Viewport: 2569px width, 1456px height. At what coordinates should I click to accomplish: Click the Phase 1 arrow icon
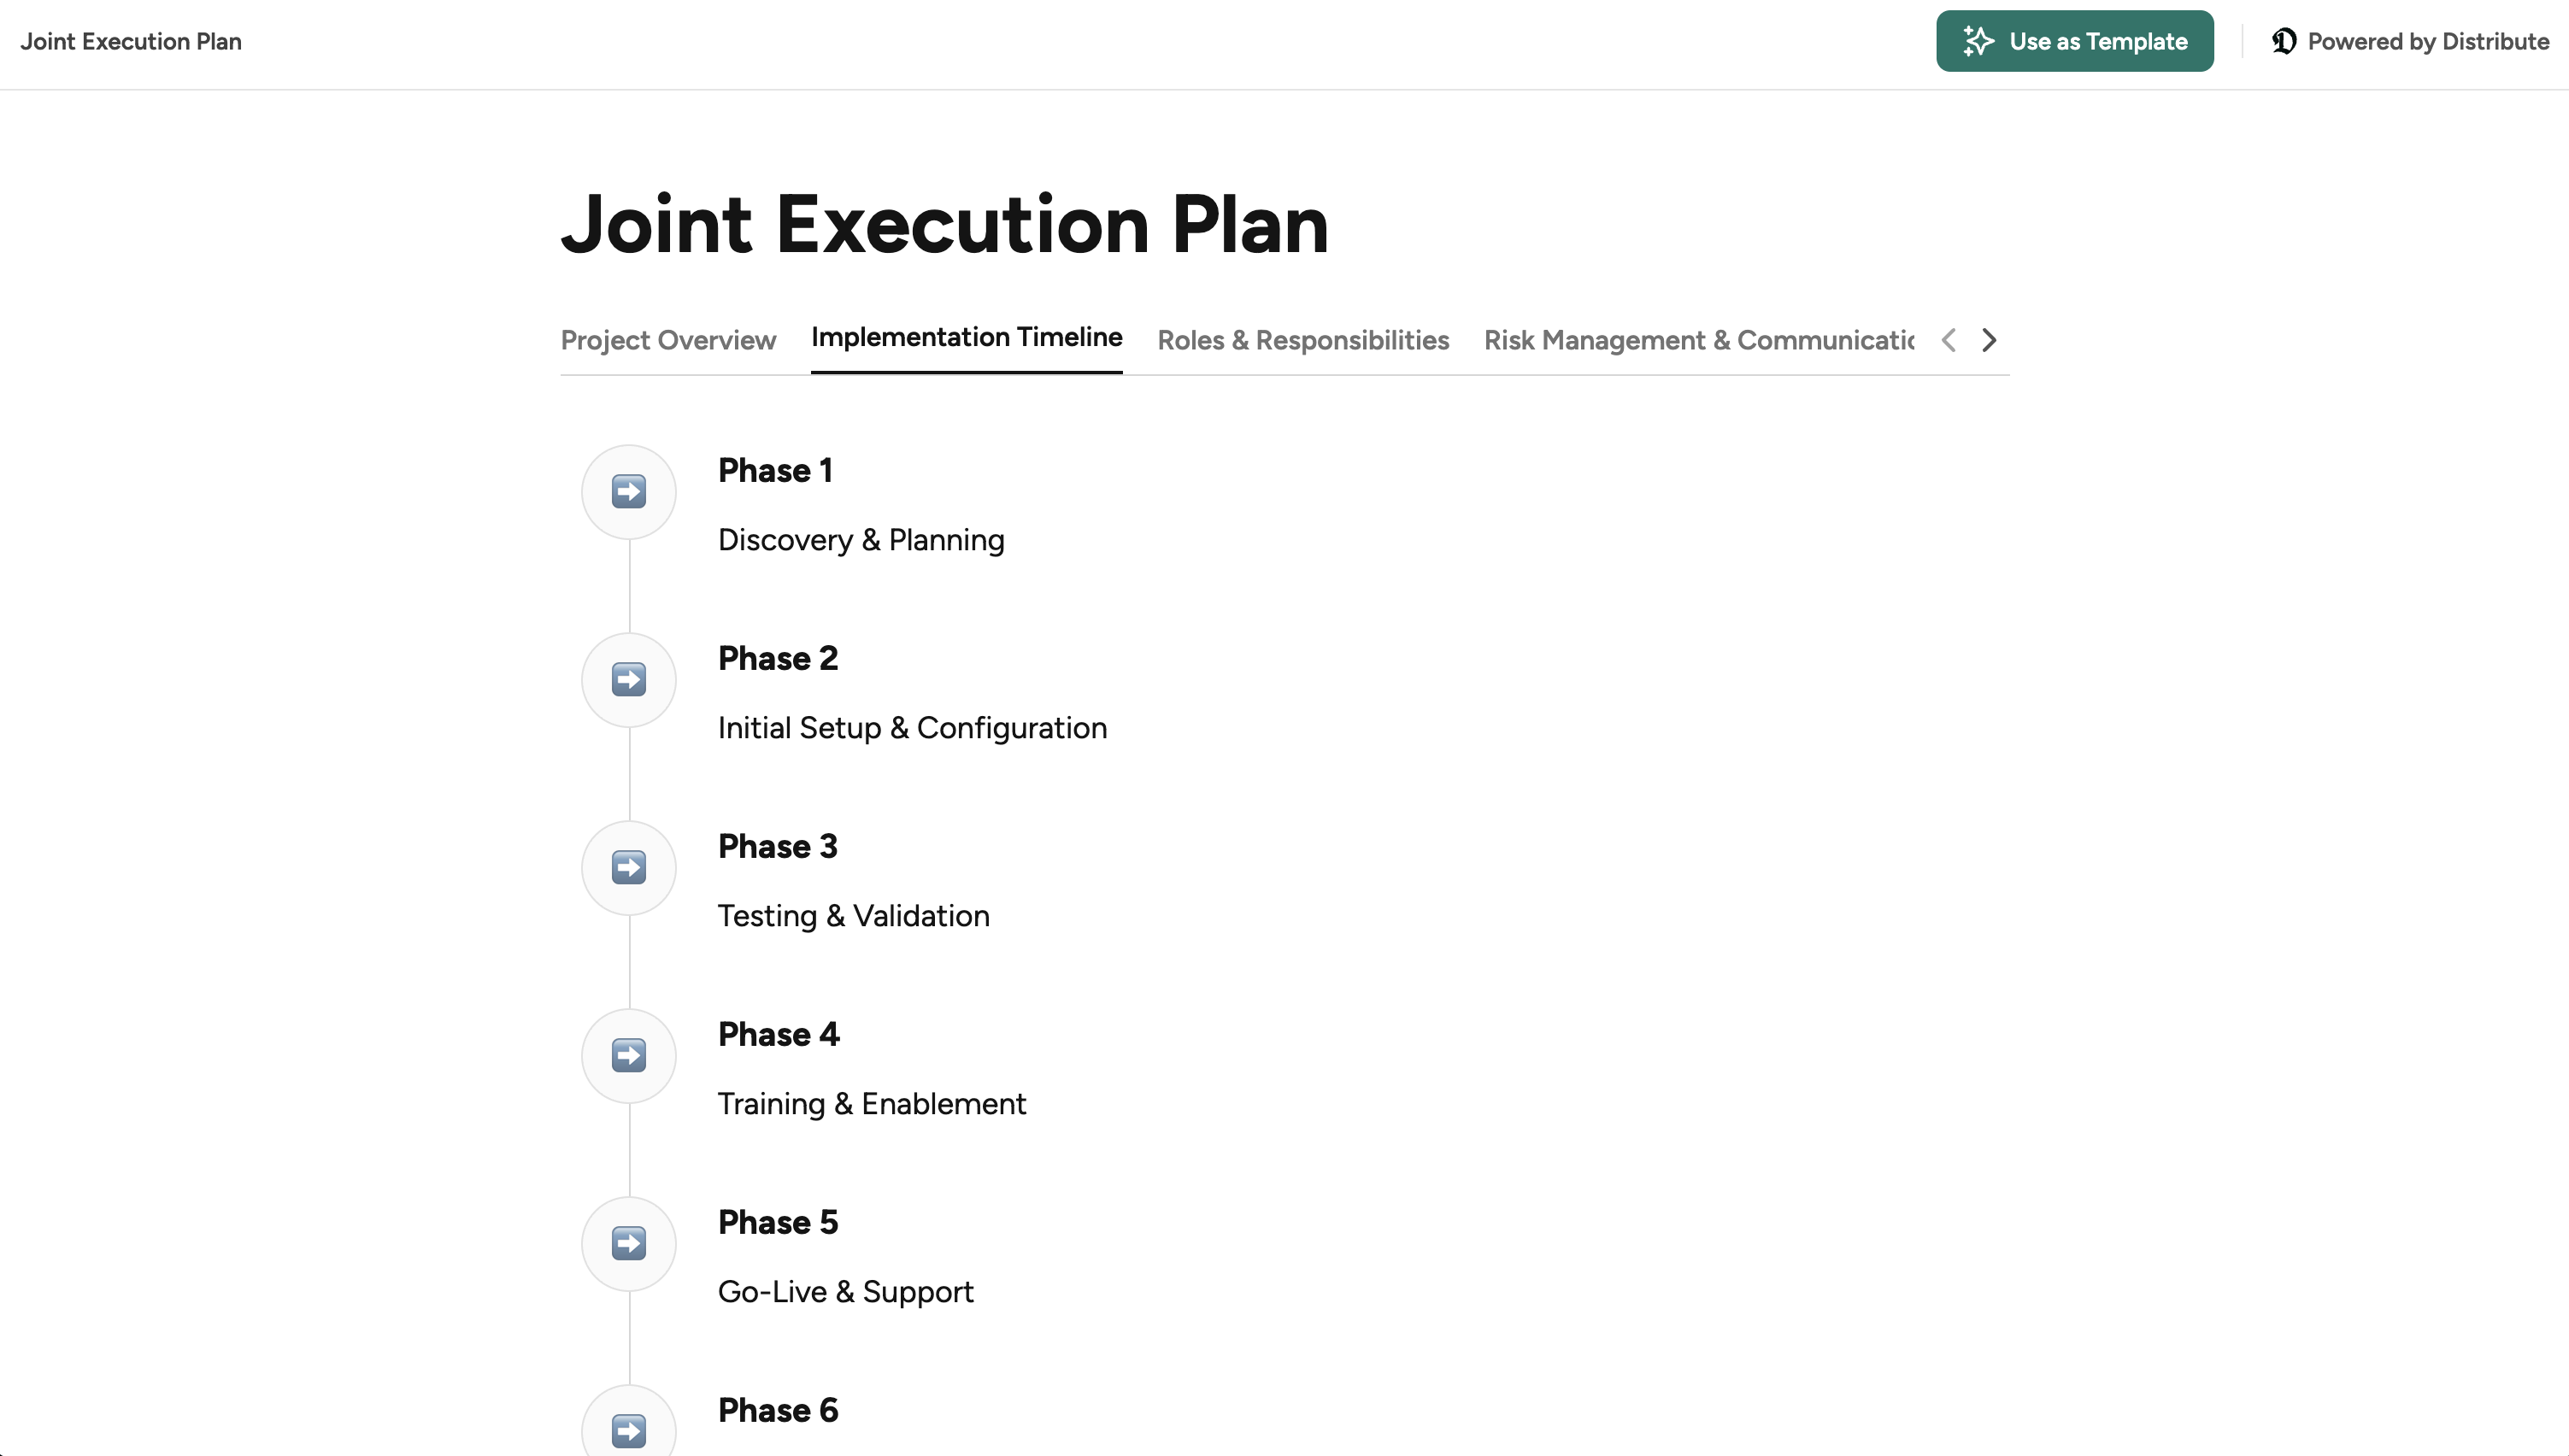[629, 492]
